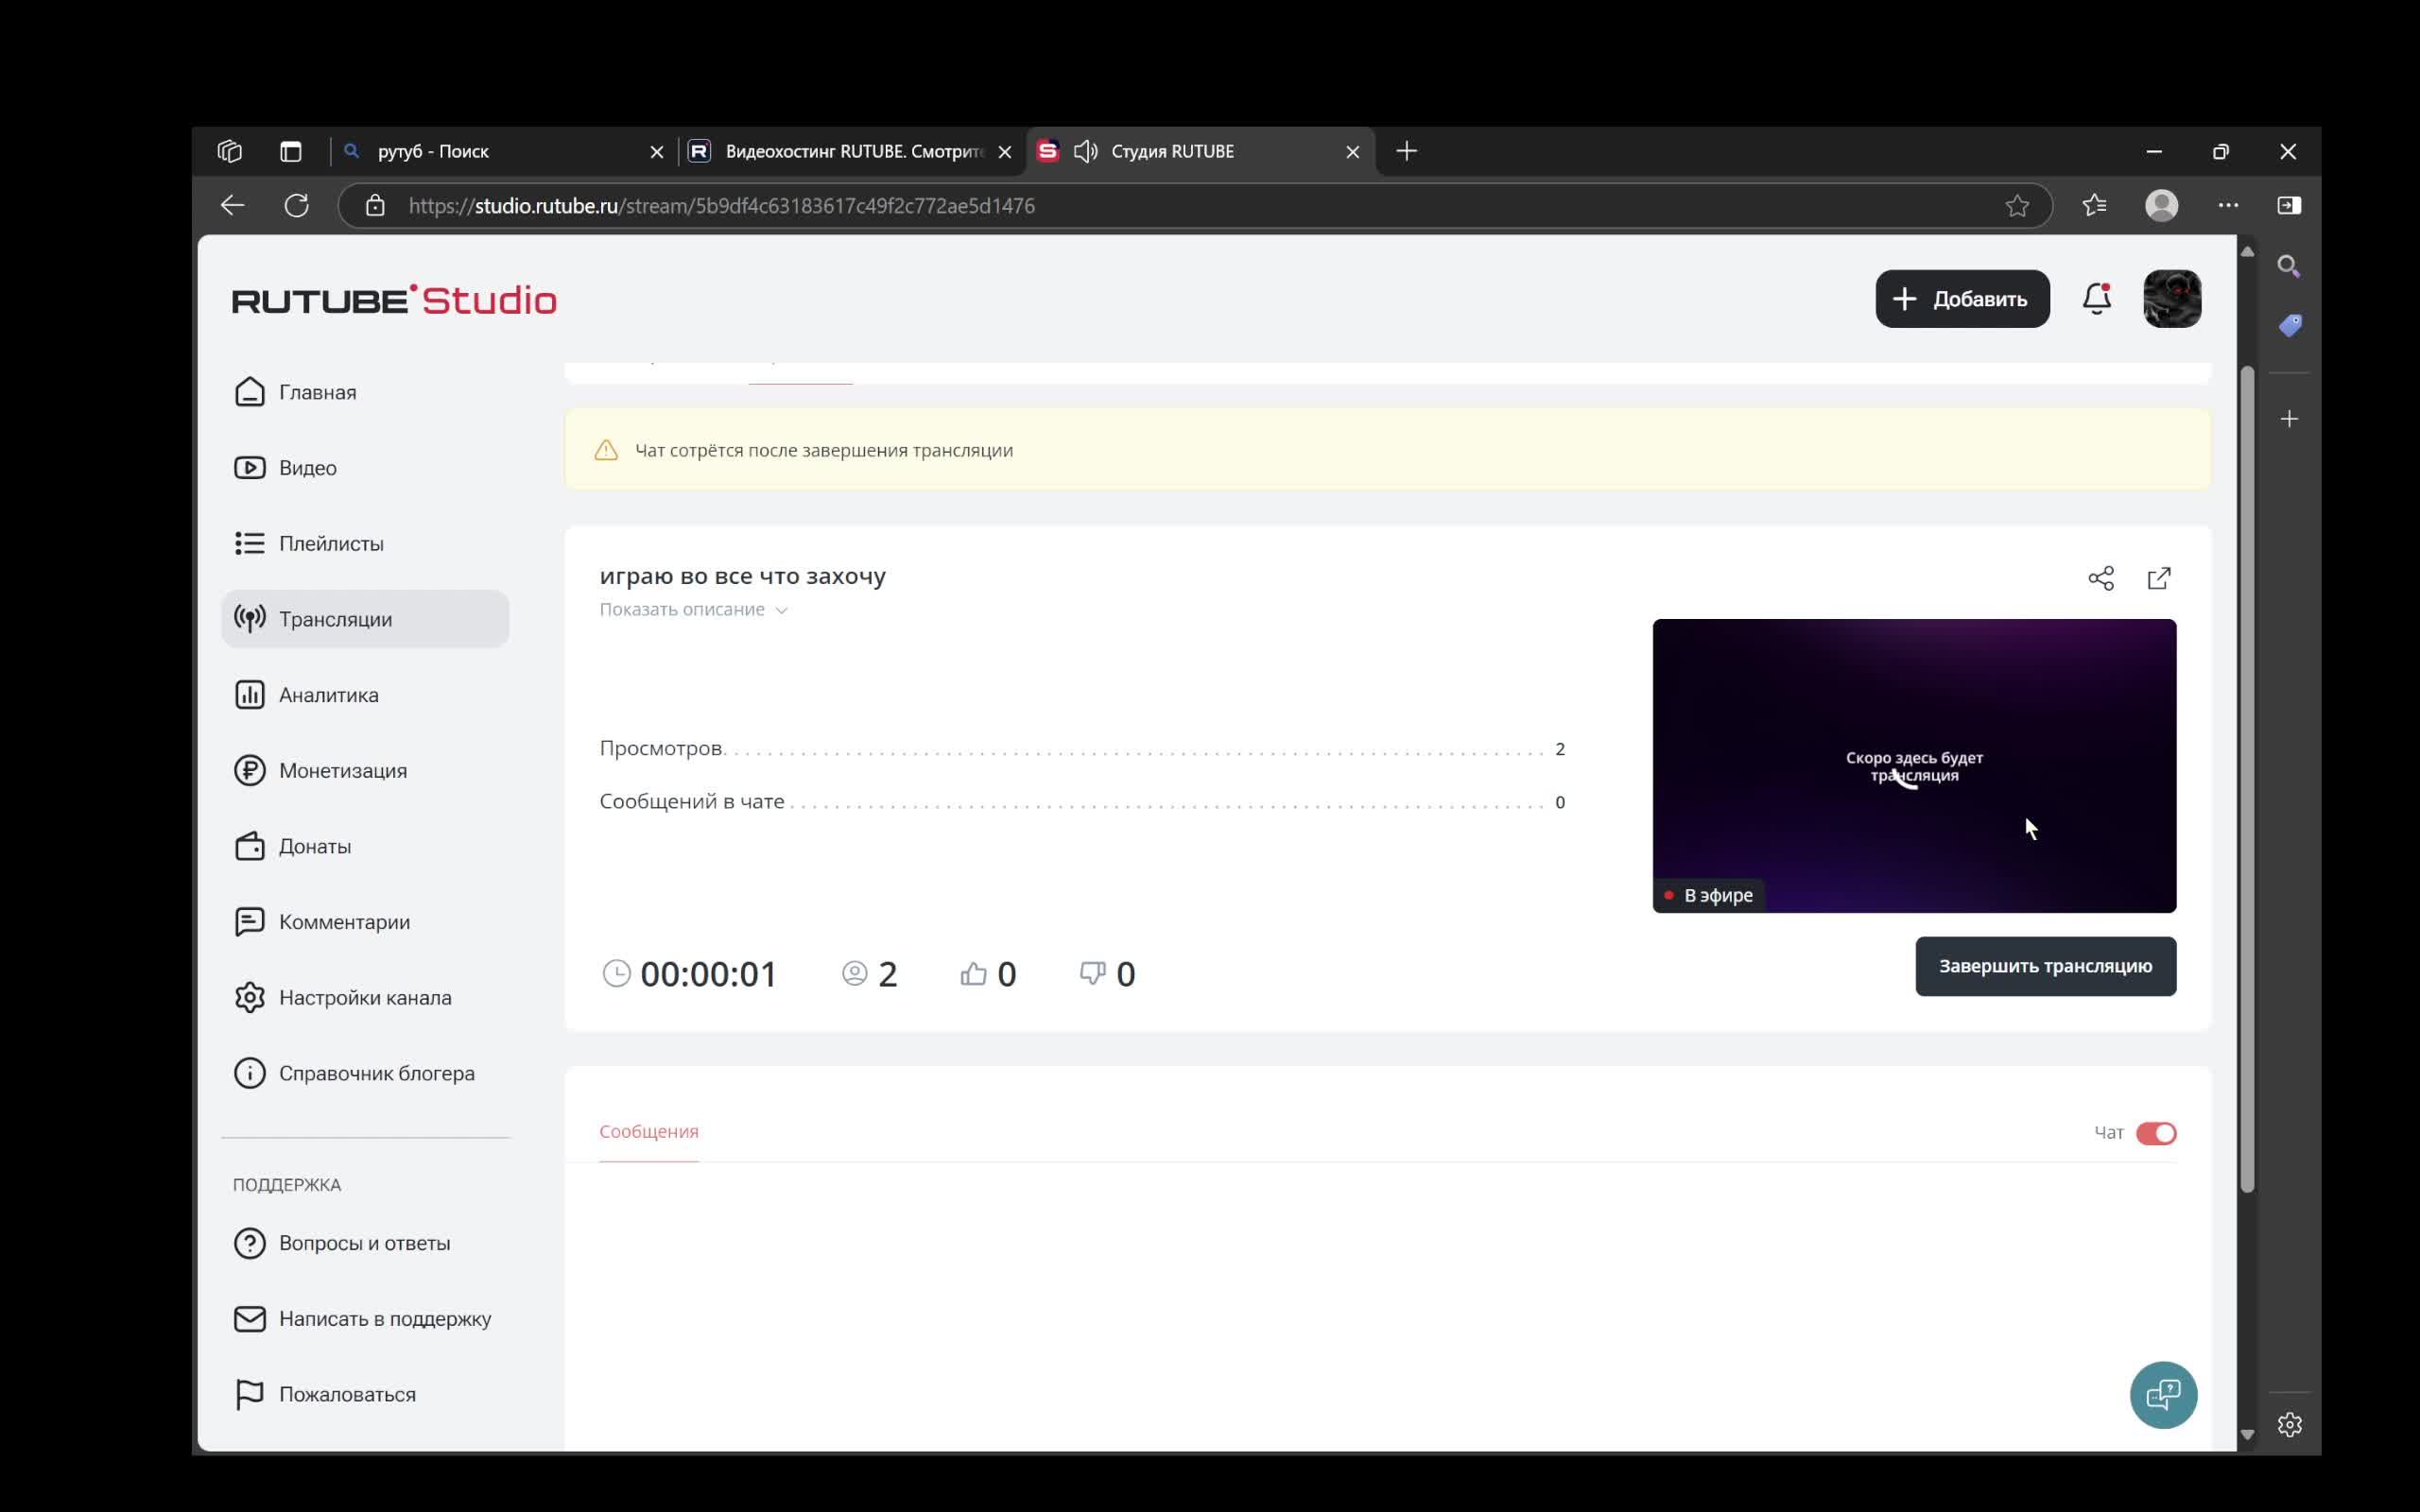Select the Сообщения tab
The height and width of the screenshot is (1512, 2420).
point(649,1132)
